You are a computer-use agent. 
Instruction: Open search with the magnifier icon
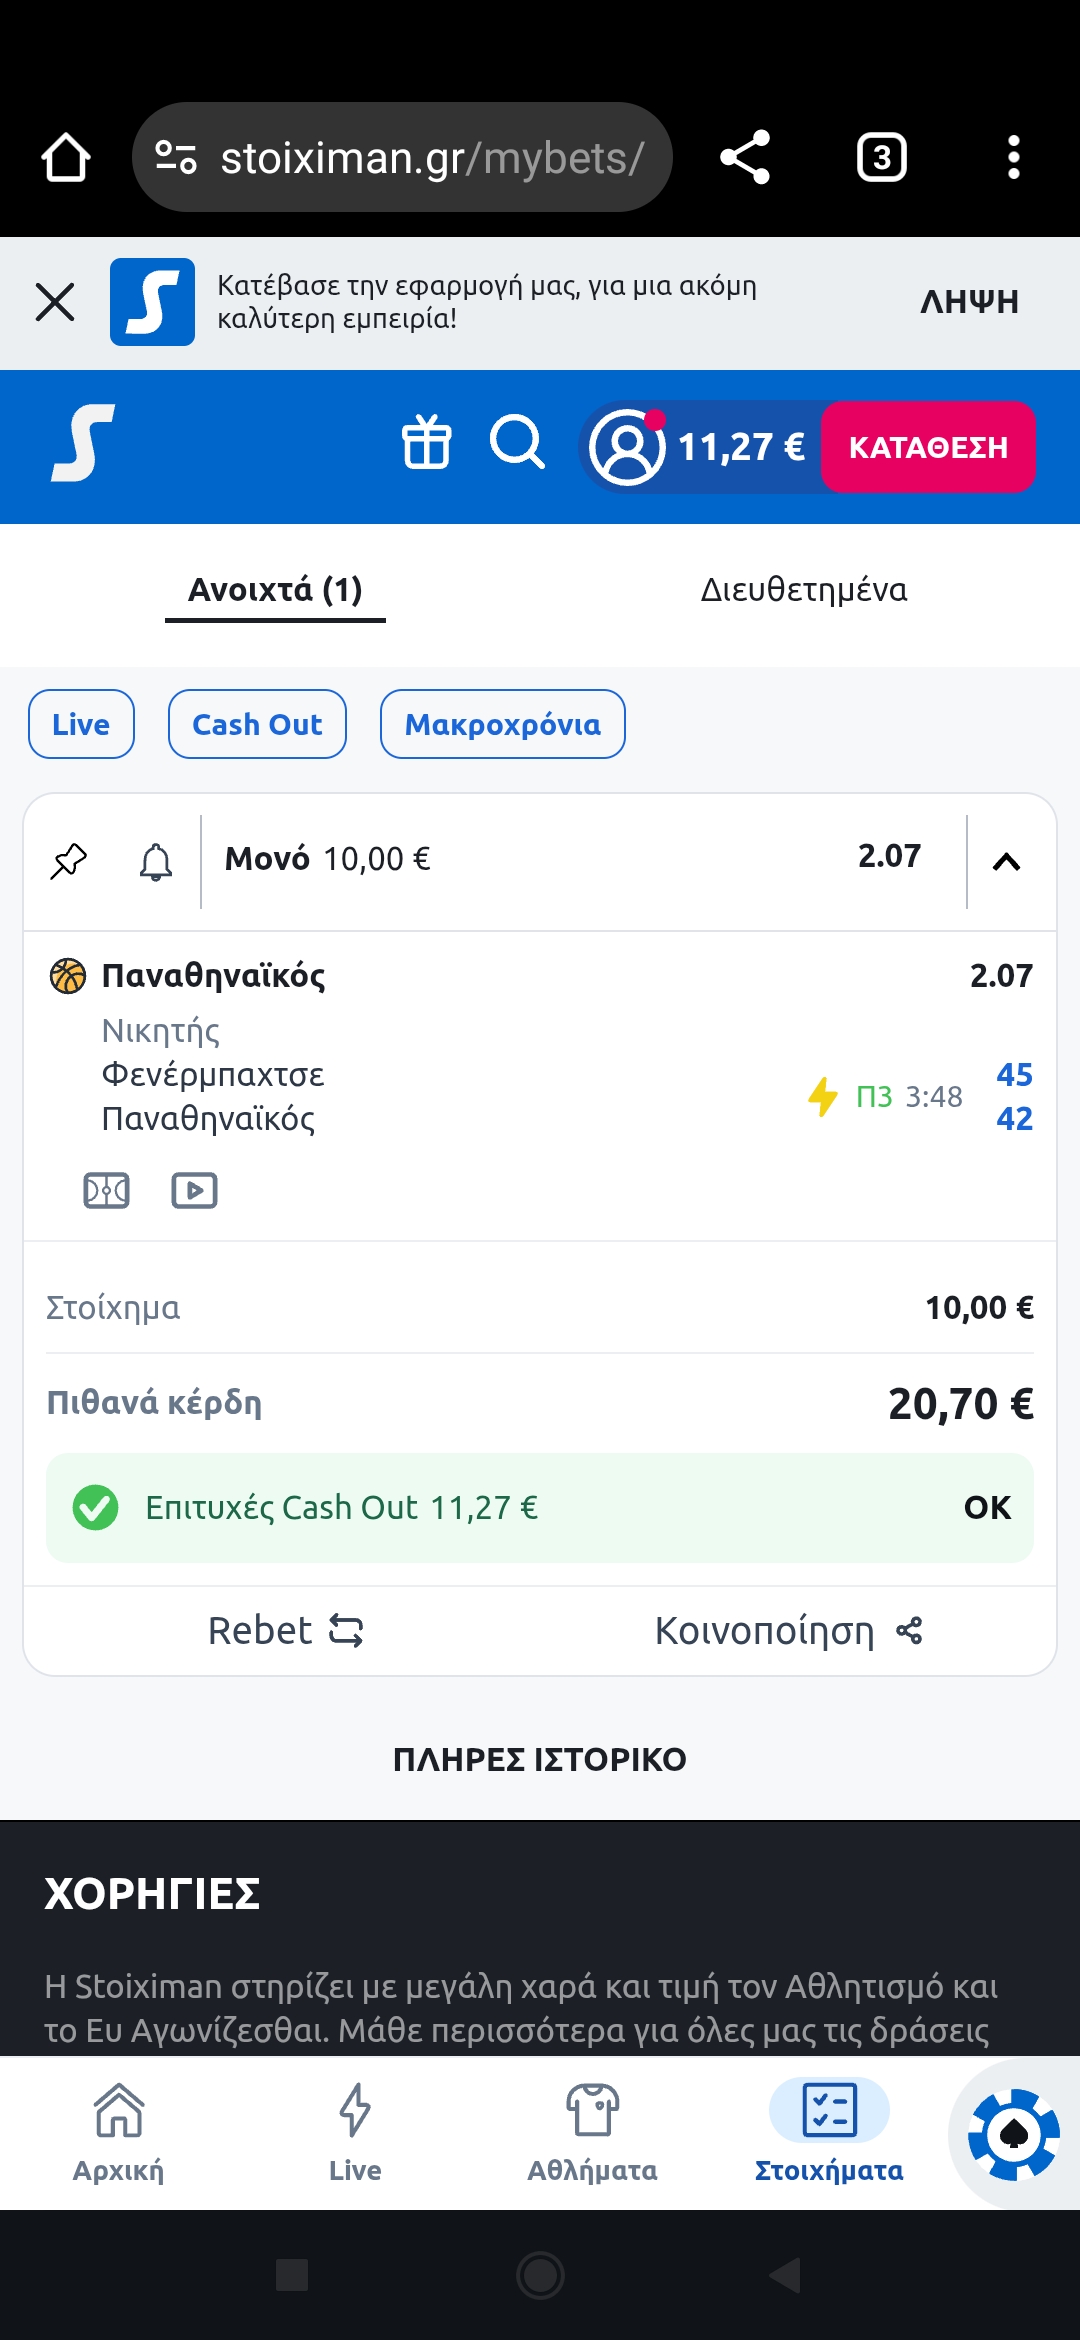517,443
